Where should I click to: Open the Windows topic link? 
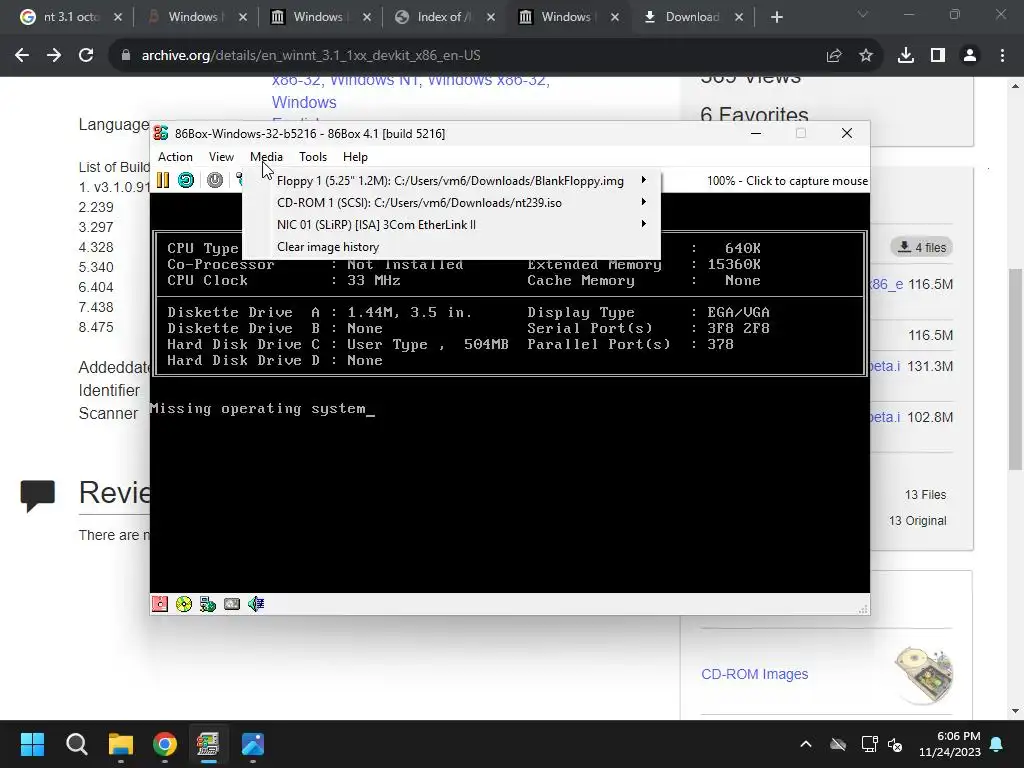[304, 103]
